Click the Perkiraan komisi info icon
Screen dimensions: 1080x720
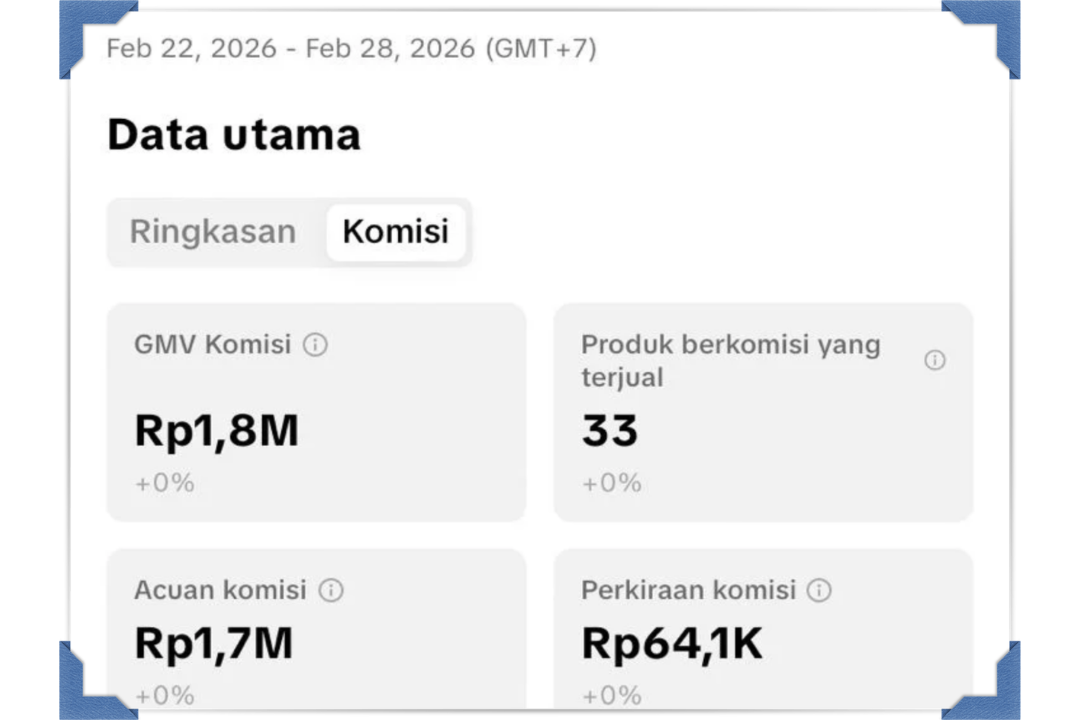coord(819,590)
